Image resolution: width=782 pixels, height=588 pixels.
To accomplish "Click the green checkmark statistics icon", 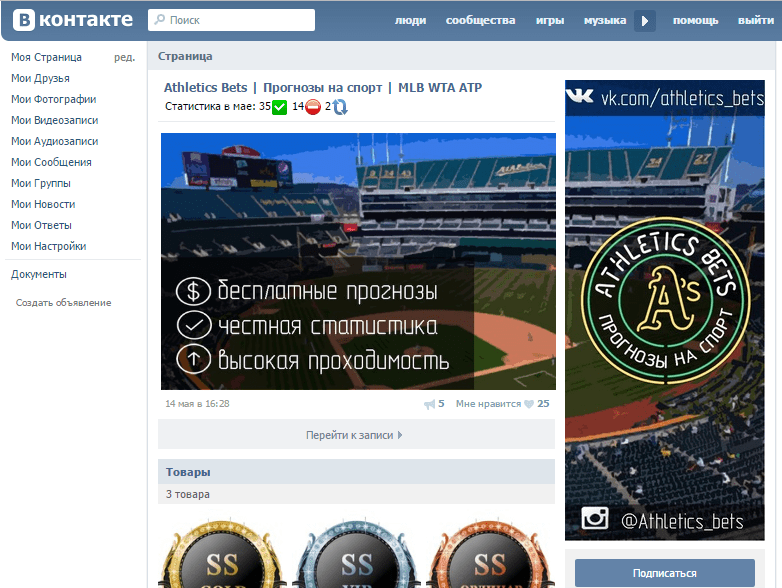I will (x=279, y=107).
